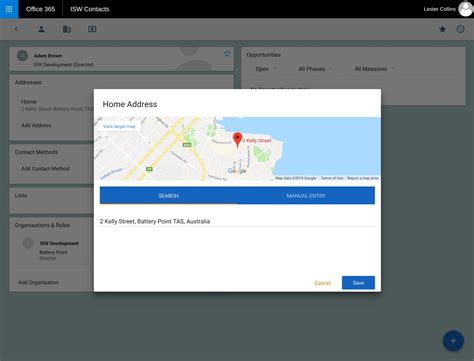Click the Add Address link
Image resolution: width=474 pixels, height=361 pixels.
click(36, 125)
